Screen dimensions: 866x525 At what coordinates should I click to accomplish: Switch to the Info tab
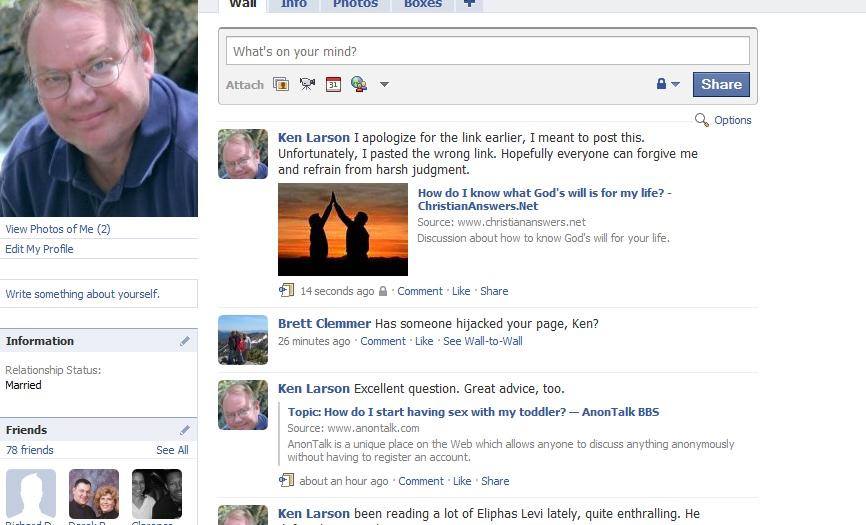tap(294, 4)
